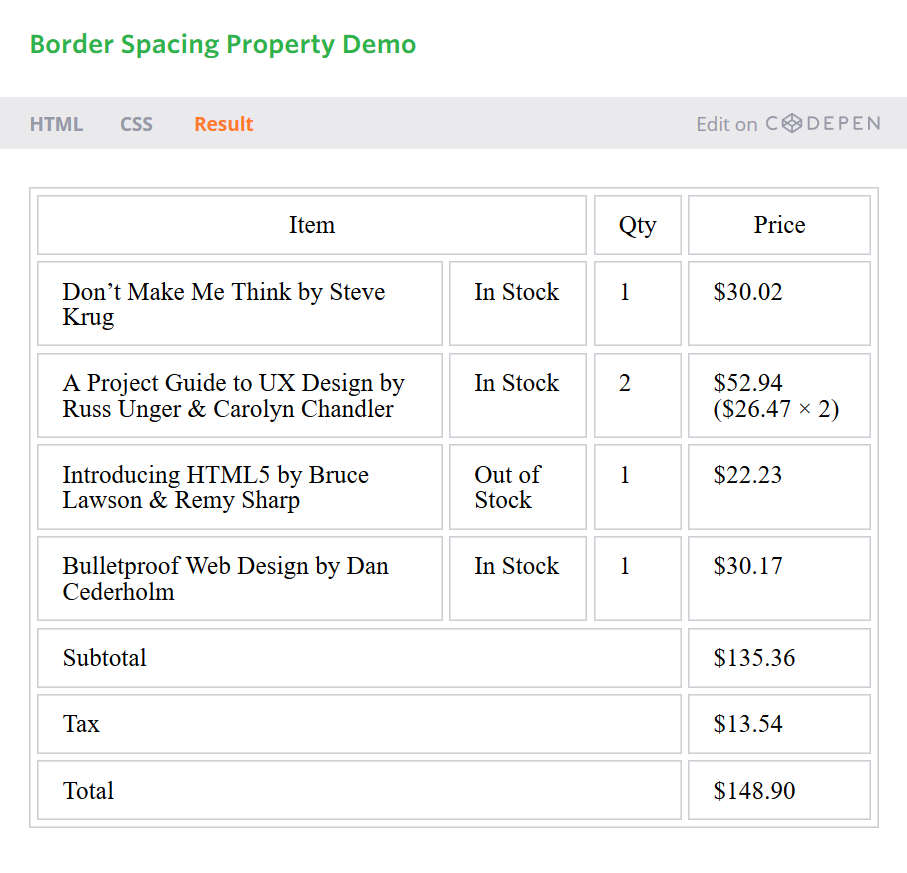This screenshot has width=907, height=873.
Task: Click the Subtotal row label
Action: [x=105, y=658]
